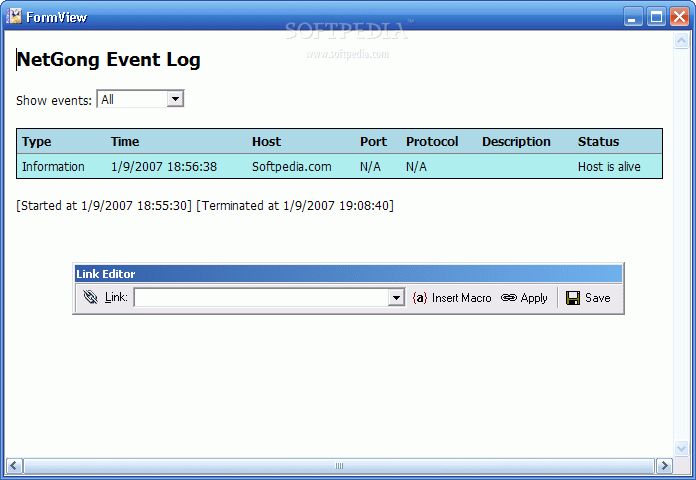Click the N/A cell under Protocol
Screen dimensions: 696x480
[x=416, y=167]
